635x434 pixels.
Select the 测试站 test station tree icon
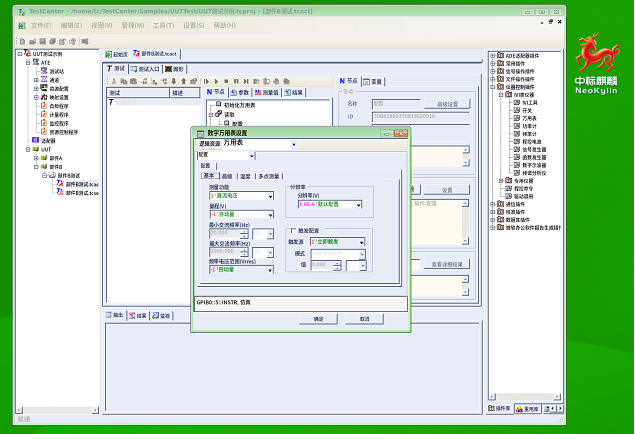[x=45, y=71]
